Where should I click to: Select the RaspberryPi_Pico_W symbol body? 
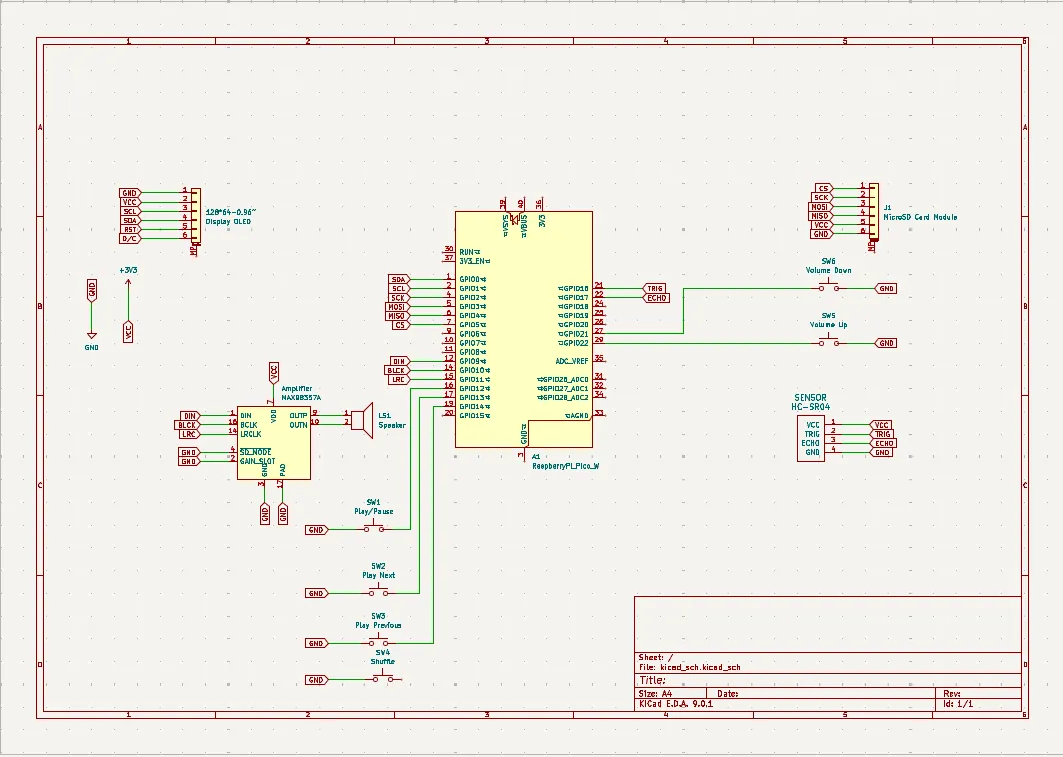pos(523,329)
